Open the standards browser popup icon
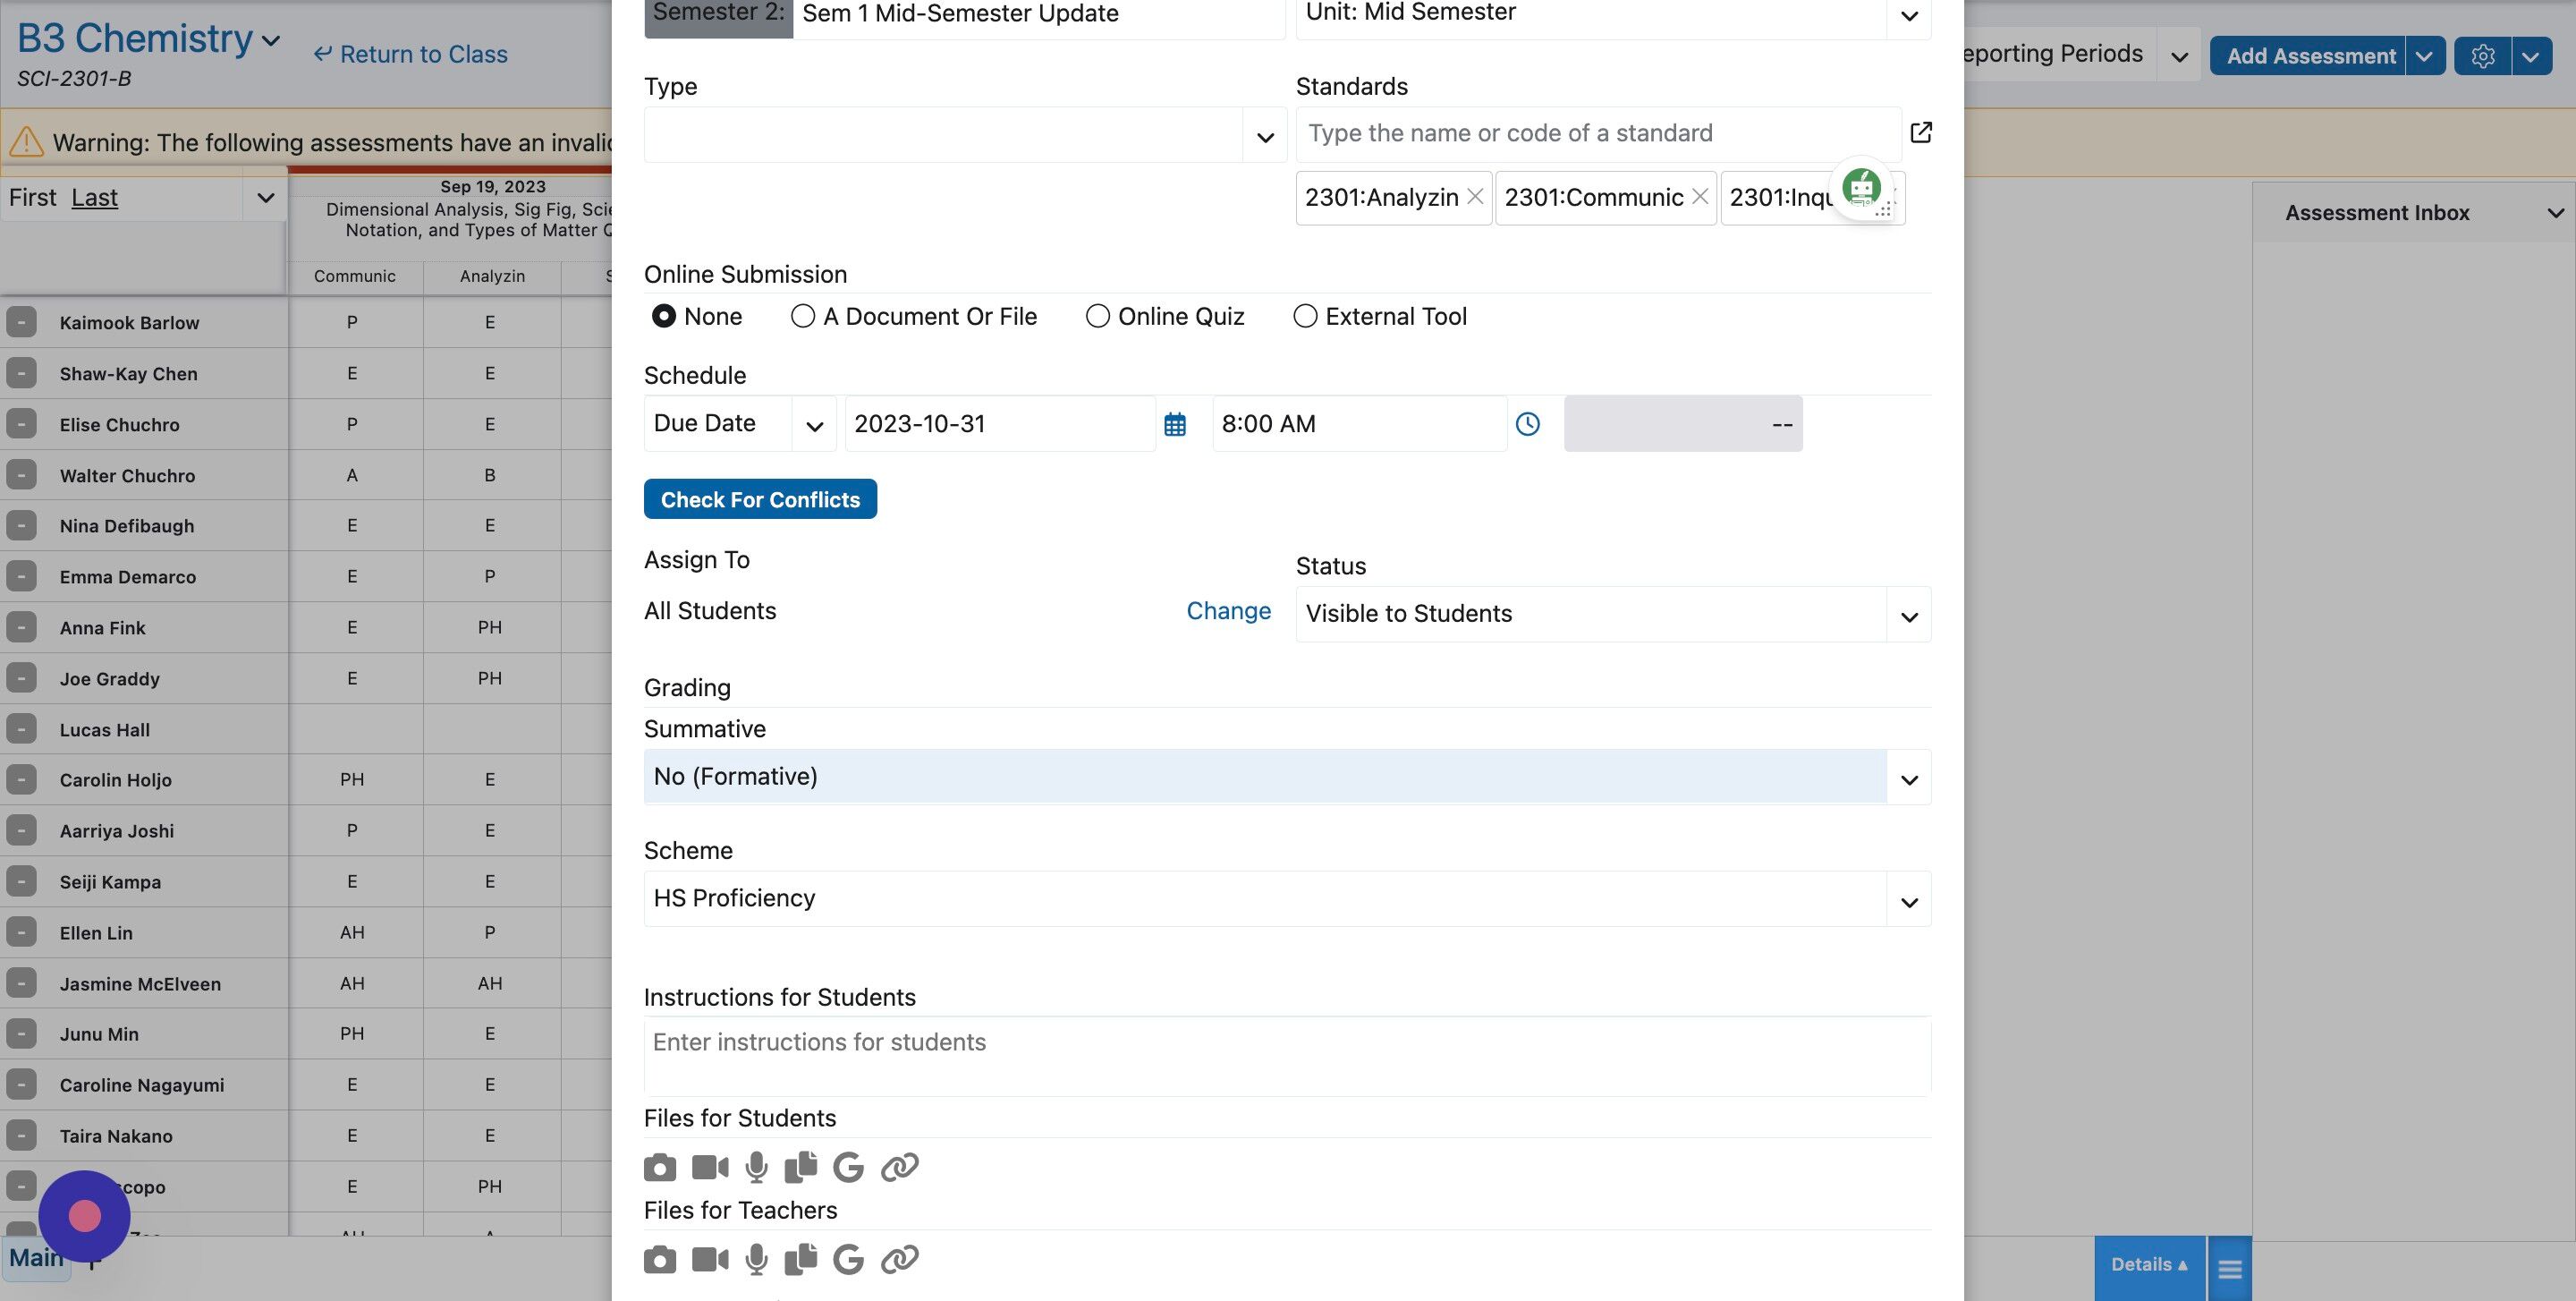Screen dimensions: 2576x1301 click(x=1921, y=133)
